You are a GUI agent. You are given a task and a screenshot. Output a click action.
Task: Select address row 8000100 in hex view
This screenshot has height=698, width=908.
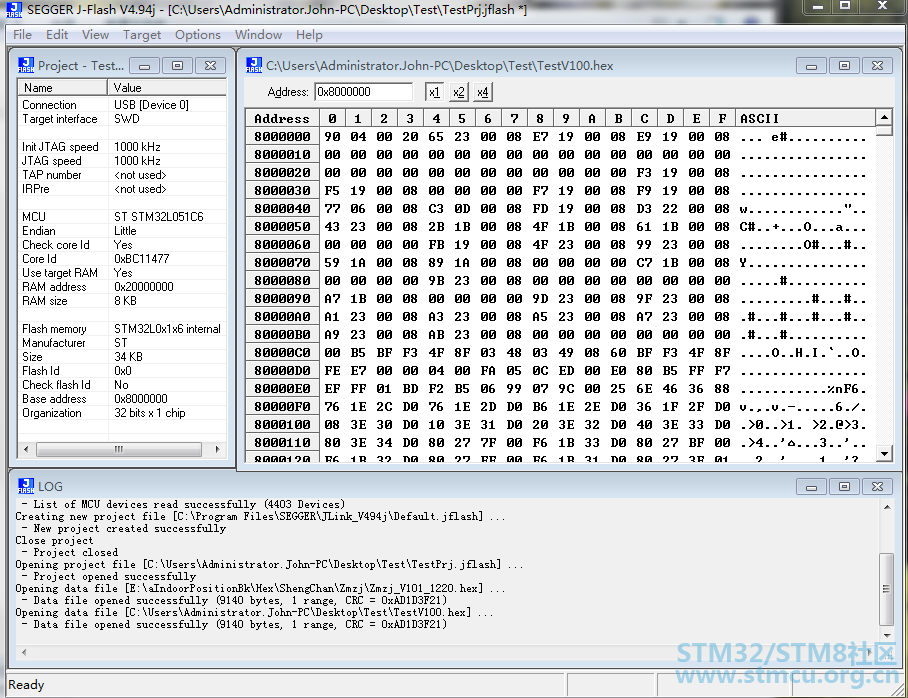[282, 424]
